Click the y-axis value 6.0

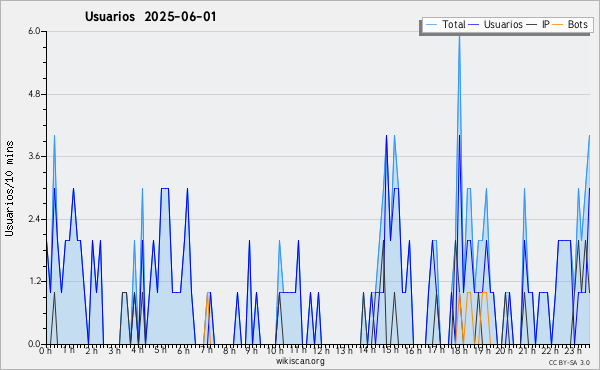pyautogui.click(x=34, y=31)
